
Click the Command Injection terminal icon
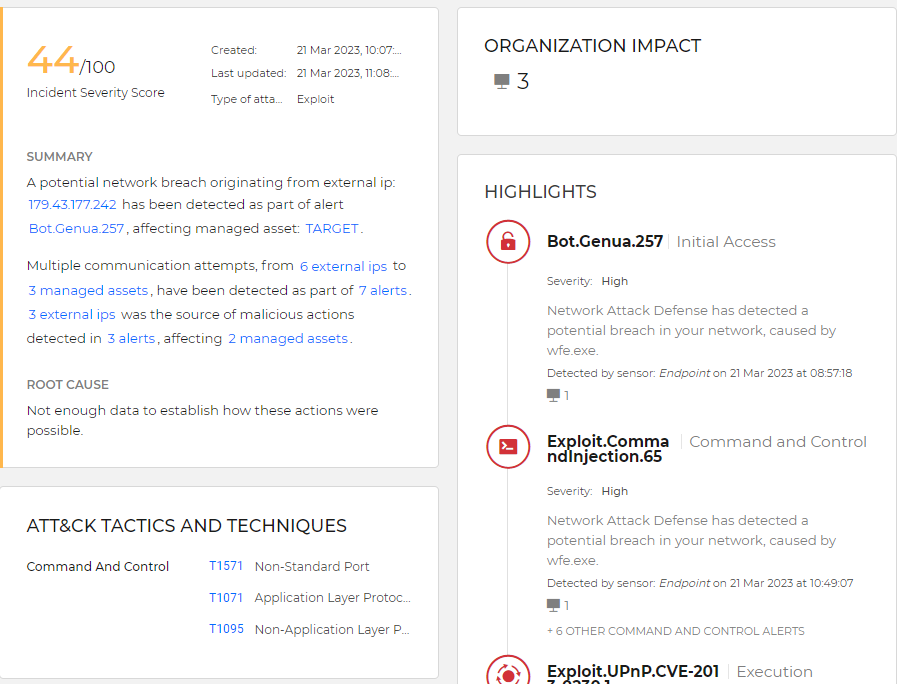(508, 447)
